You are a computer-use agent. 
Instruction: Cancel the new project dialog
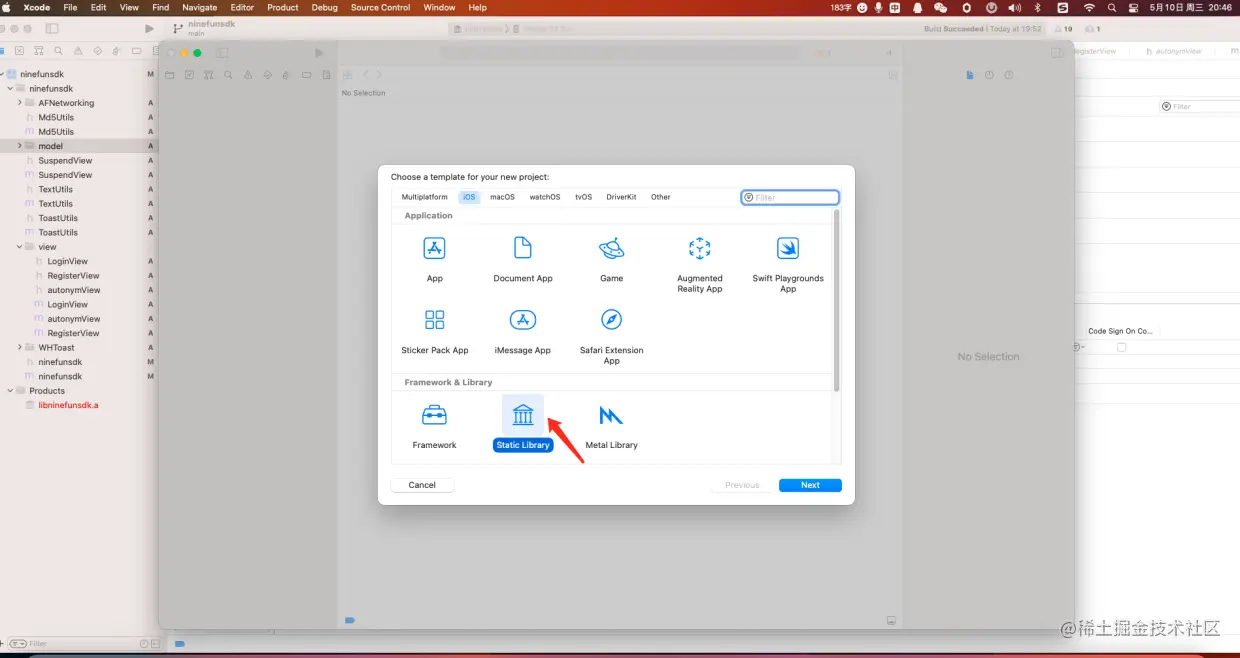[422, 485]
